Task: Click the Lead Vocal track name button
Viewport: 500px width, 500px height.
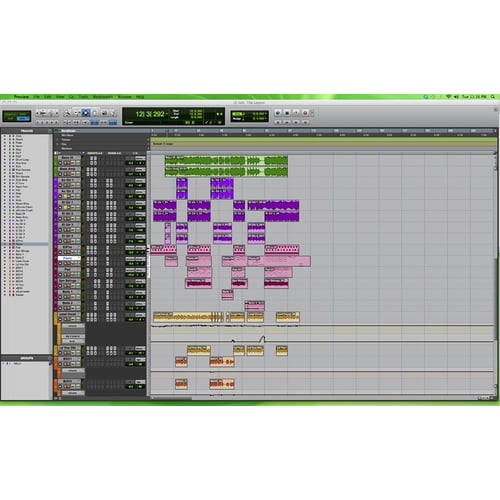Action: [x=68, y=314]
